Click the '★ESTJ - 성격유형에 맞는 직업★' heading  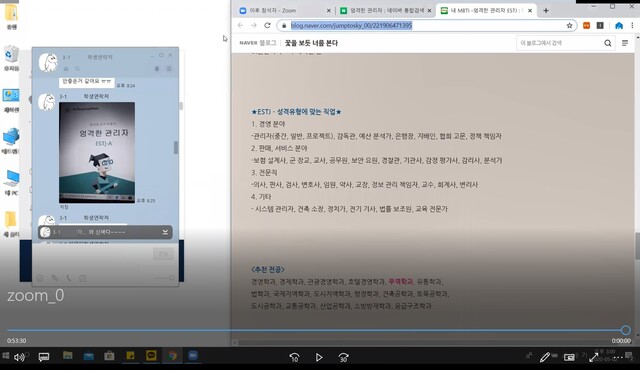pos(296,111)
